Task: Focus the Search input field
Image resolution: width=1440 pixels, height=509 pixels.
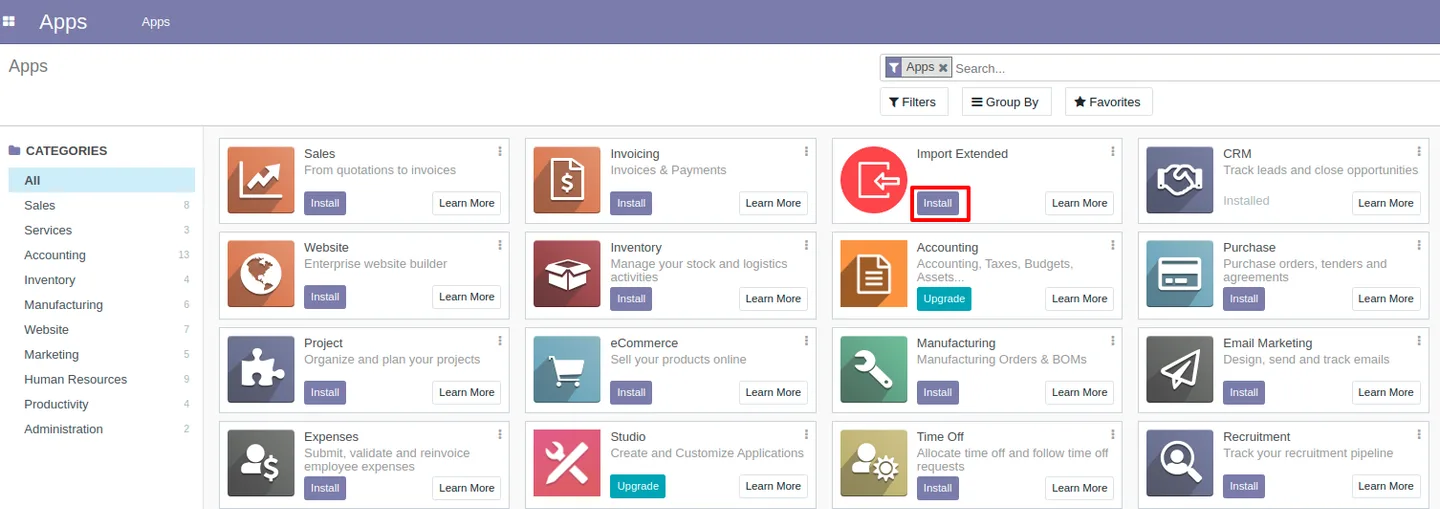Action: [1196, 68]
